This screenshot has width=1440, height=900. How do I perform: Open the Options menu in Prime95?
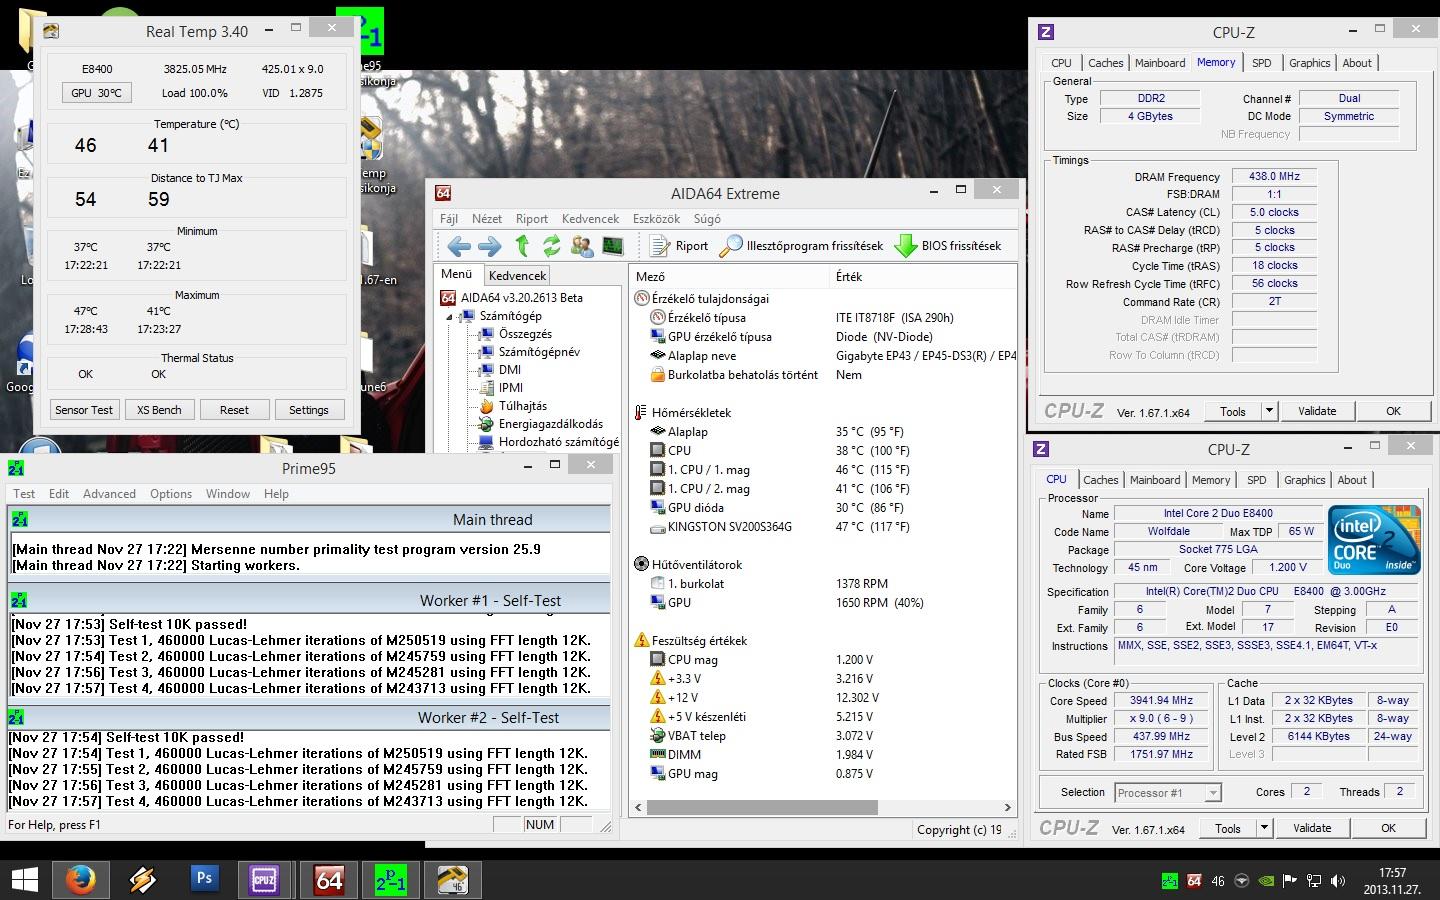[x=171, y=494]
